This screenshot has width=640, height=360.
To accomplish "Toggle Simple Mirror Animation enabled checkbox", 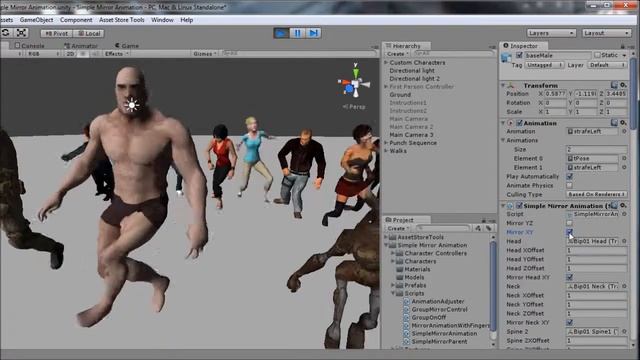I will pyautogui.click(x=520, y=206).
